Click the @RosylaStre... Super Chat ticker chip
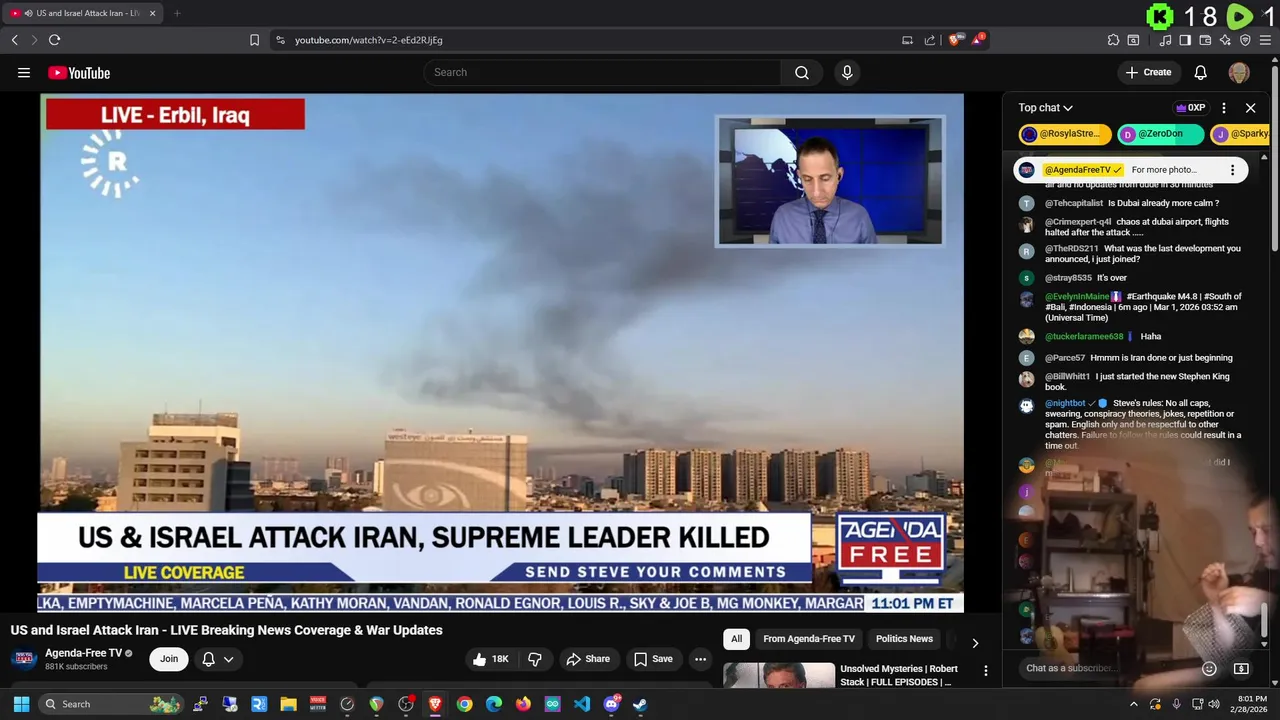Viewport: 1280px width, 720px height. pos(1065,134)
